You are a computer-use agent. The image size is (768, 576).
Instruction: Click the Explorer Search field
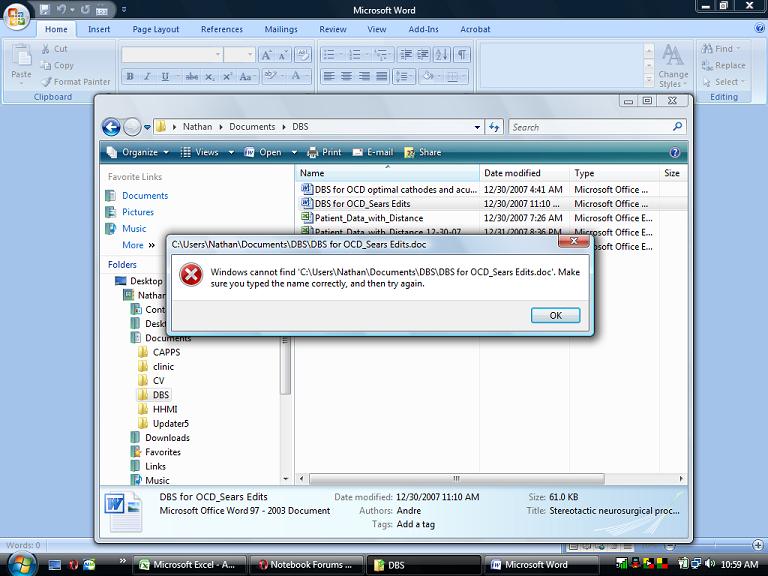coord(597,127)
